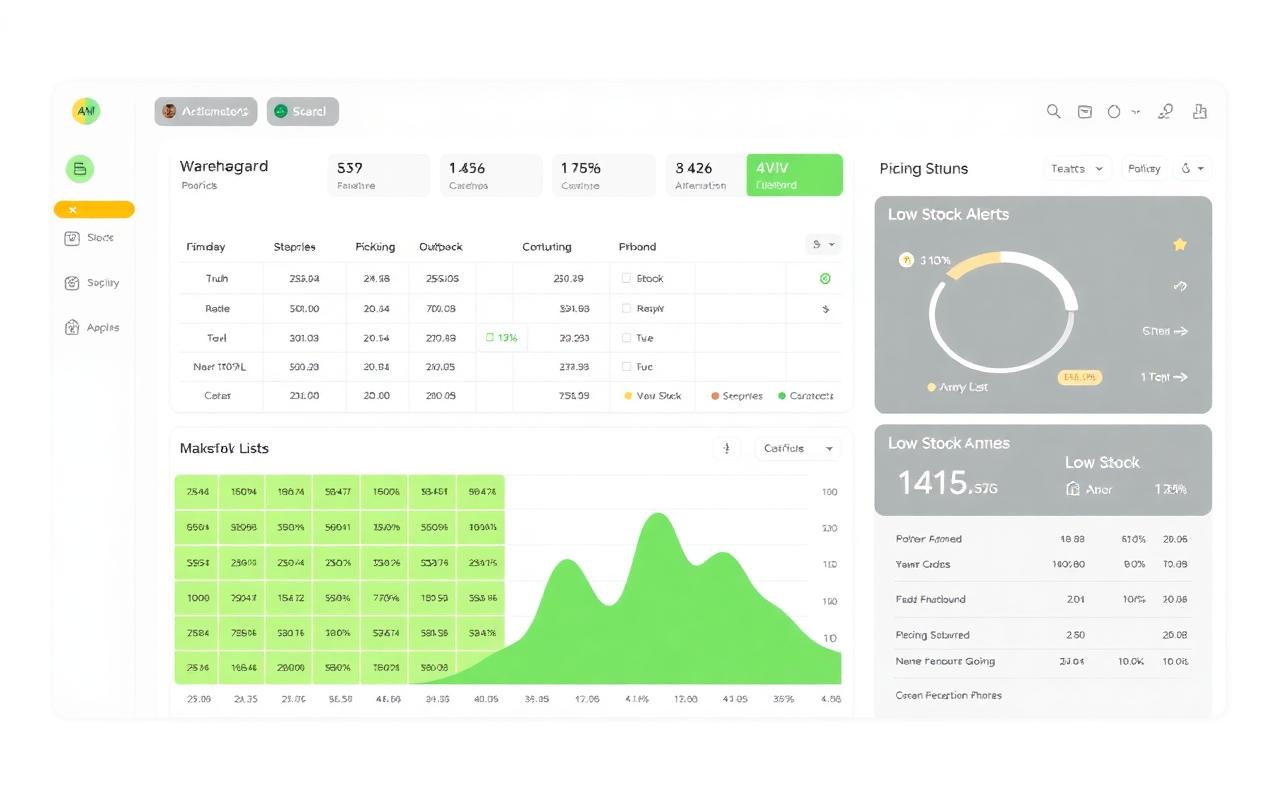Click the magnifier search icon

pyautogui.click(x=1054, y=112)
